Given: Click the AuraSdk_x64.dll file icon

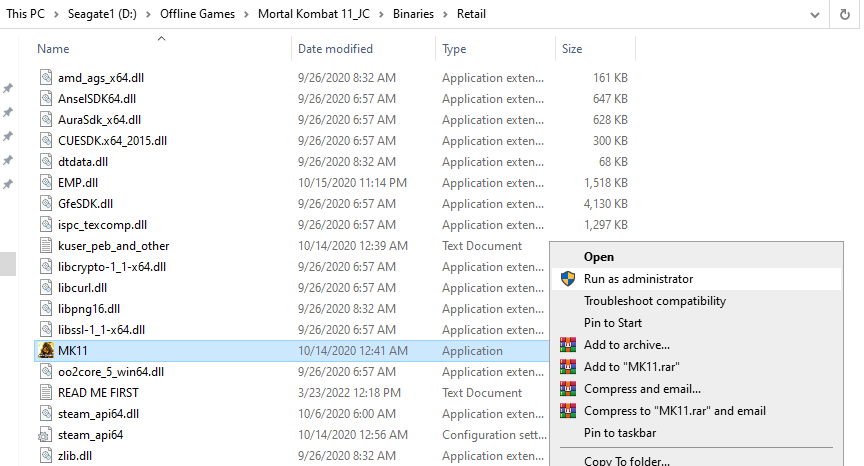Looking at the screenshot, I should point(46,119).
